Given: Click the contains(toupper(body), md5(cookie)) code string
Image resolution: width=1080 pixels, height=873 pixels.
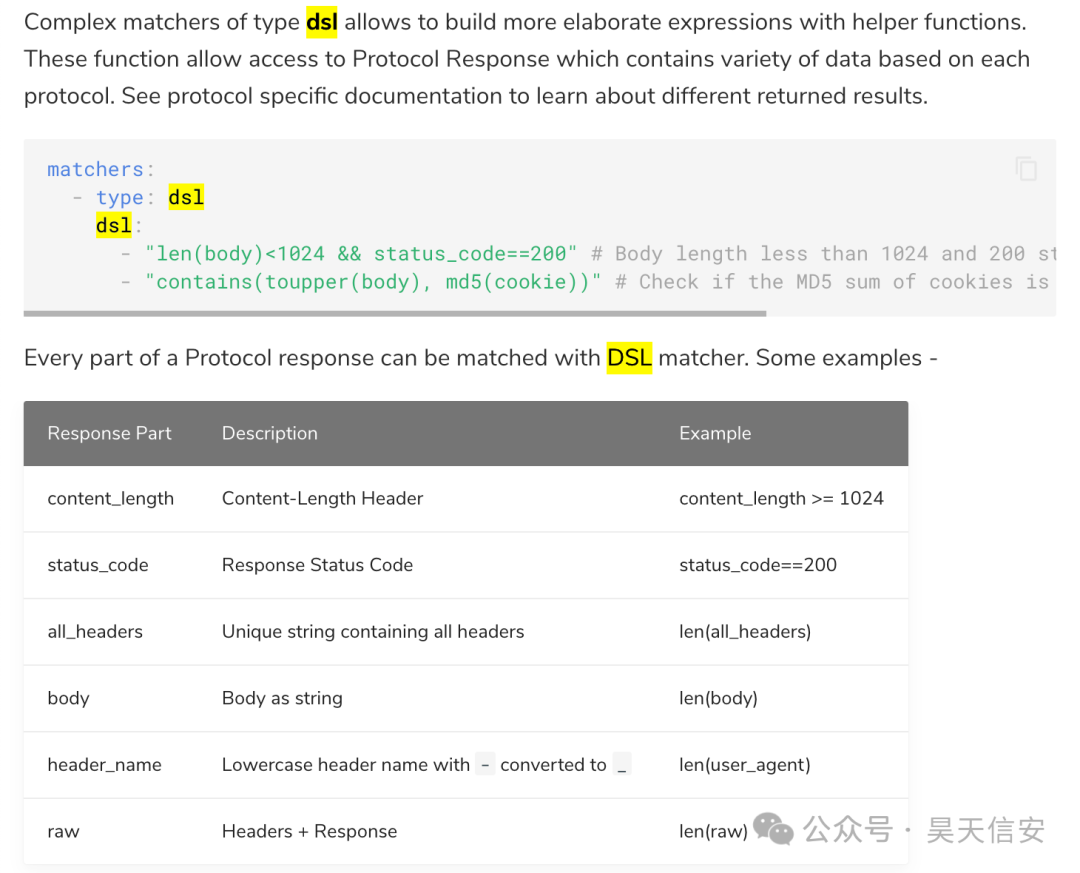Looking at the screenshot, I should [x=373, y=282].
